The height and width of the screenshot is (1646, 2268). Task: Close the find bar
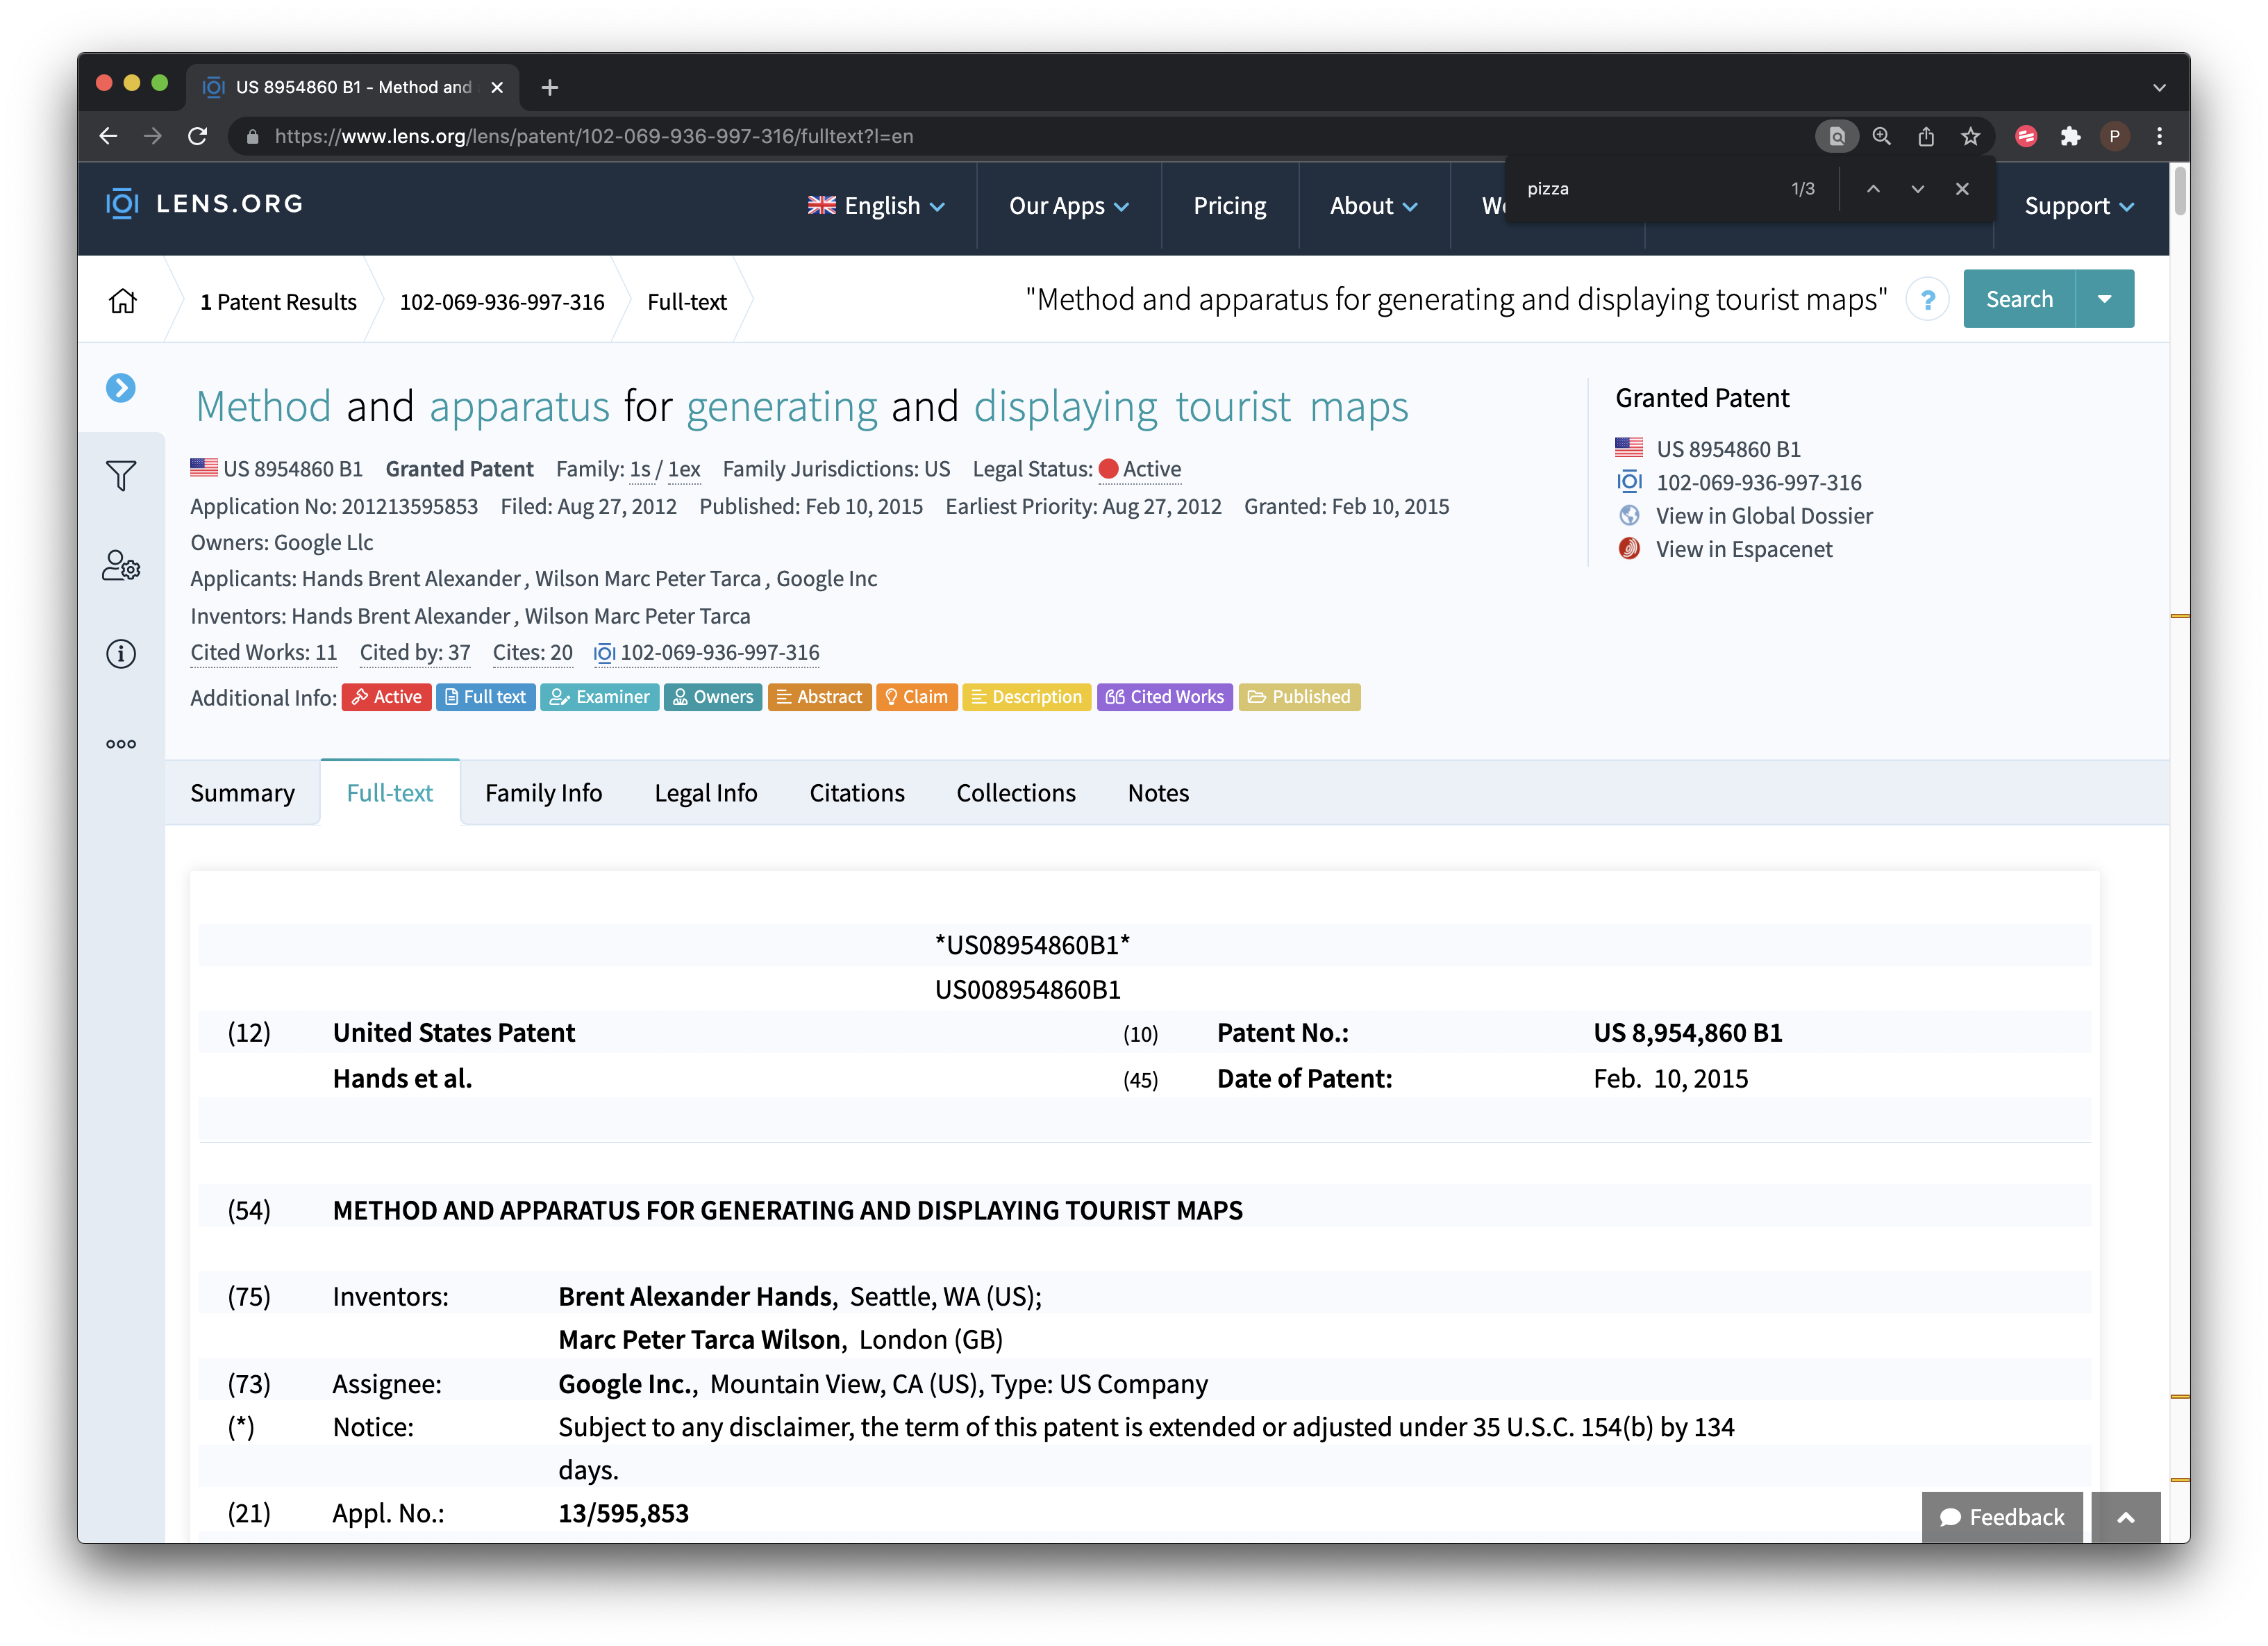[x=1962, y=189]
